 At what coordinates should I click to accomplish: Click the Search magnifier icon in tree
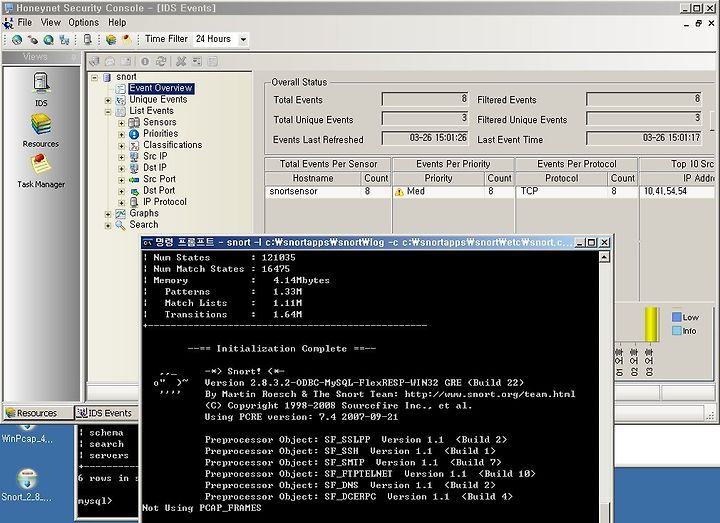(120, 225)
